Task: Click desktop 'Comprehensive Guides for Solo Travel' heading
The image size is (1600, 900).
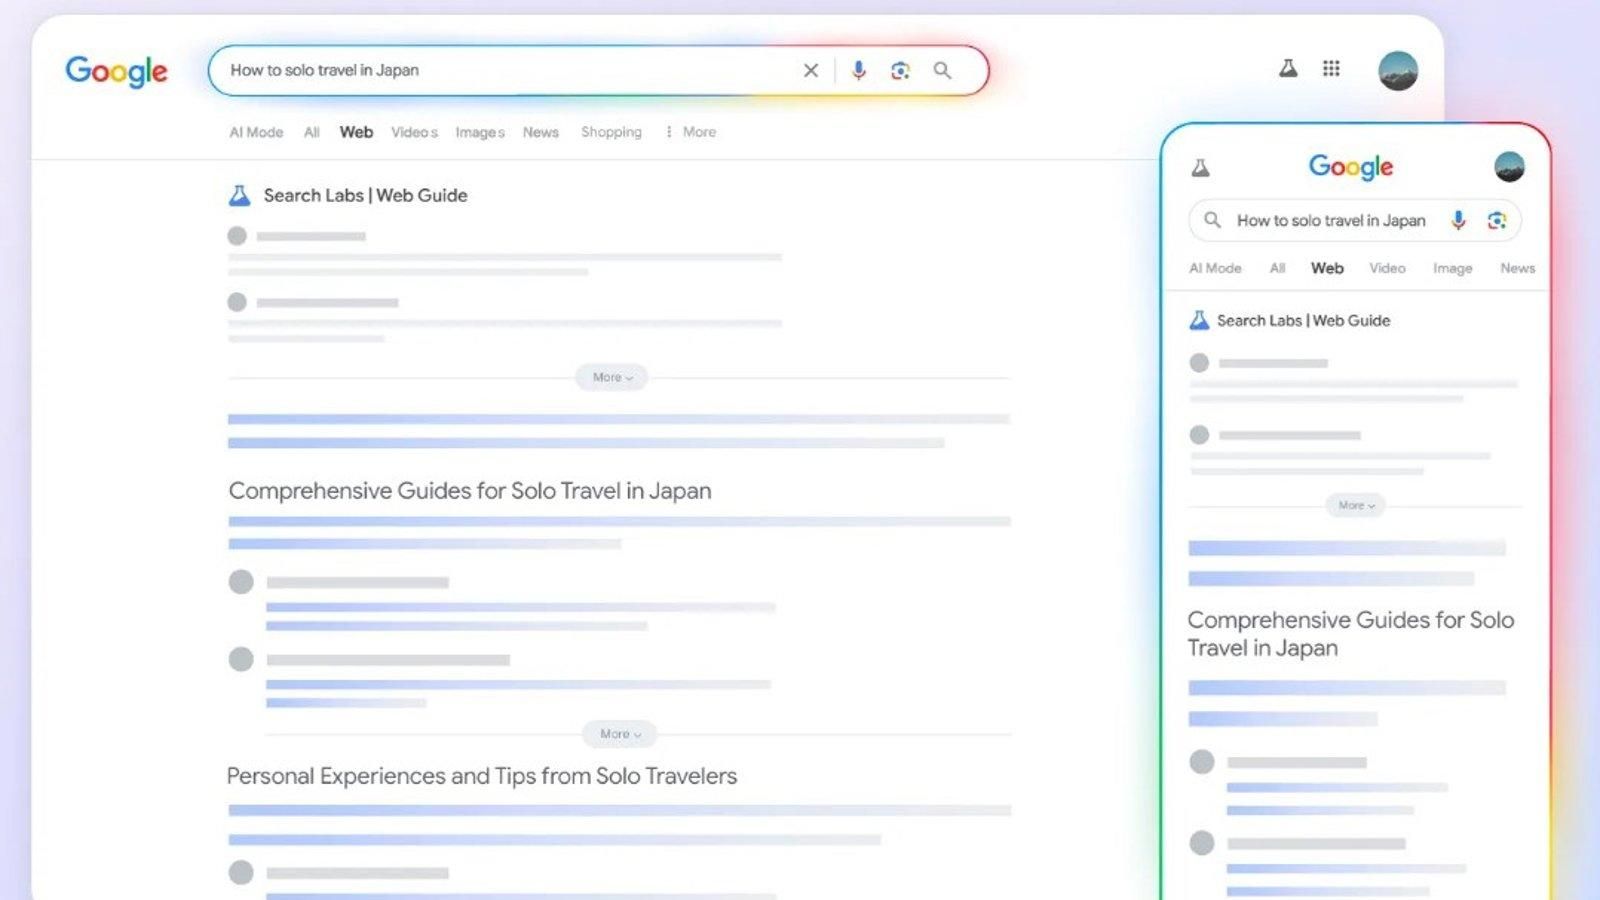Action: [x=470, y=491]
